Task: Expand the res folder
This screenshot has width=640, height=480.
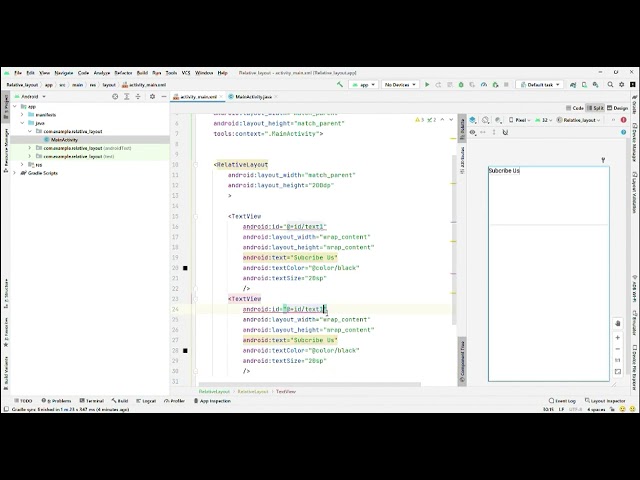Action: [x=22, y=164]
